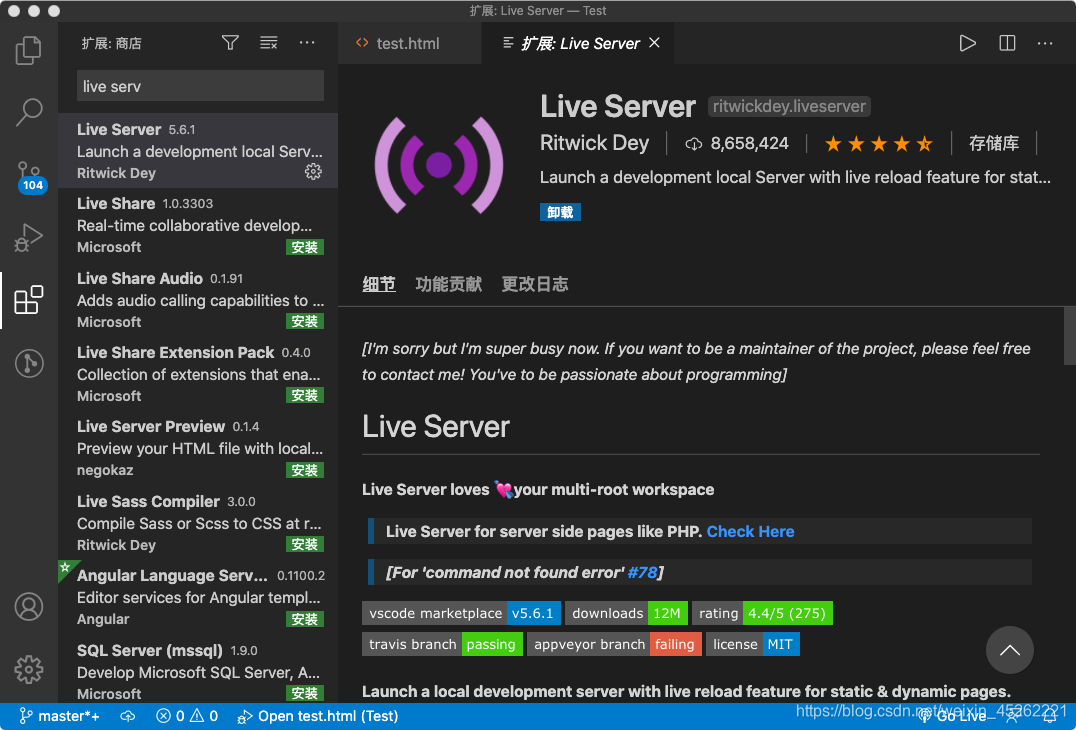Click the Ritwick Dey publisher name
Screen dimensions: 1076x730
pos(594,143)
